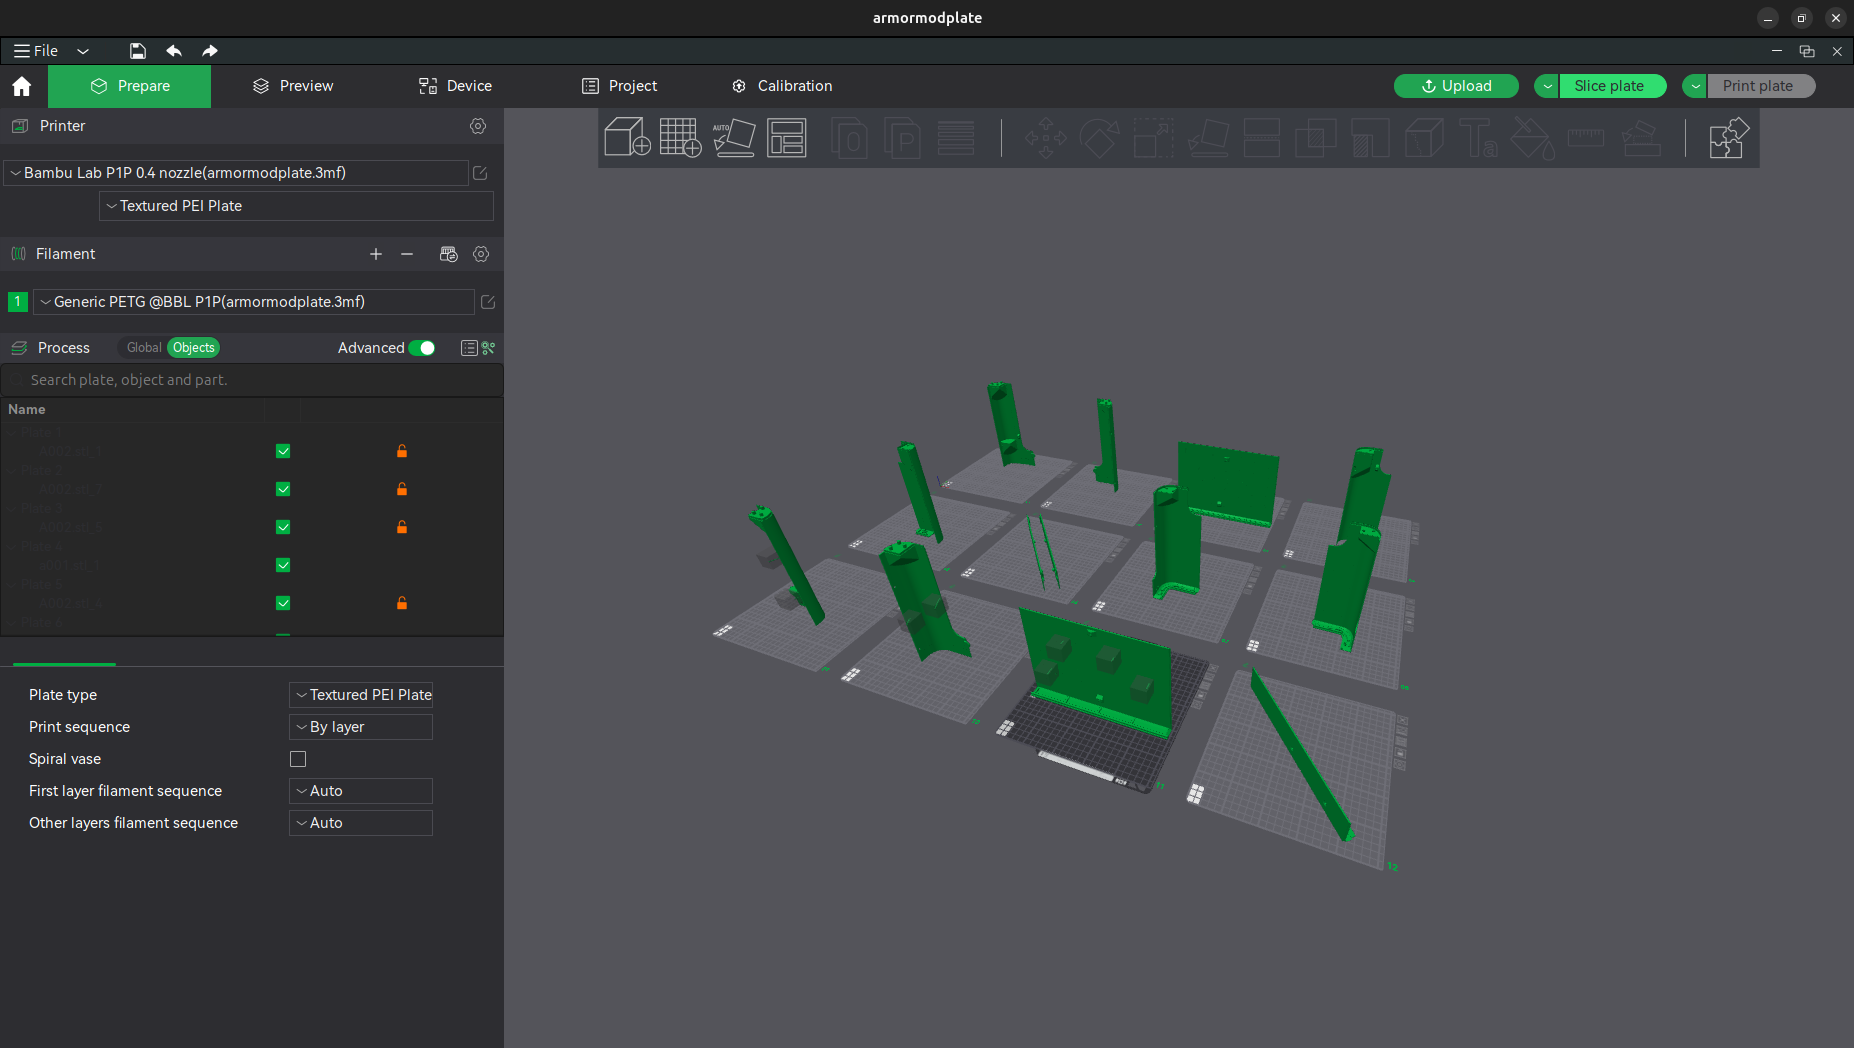
Task: Open the Assembly view puzzle icon
Action: click(x=1728, y=138)
